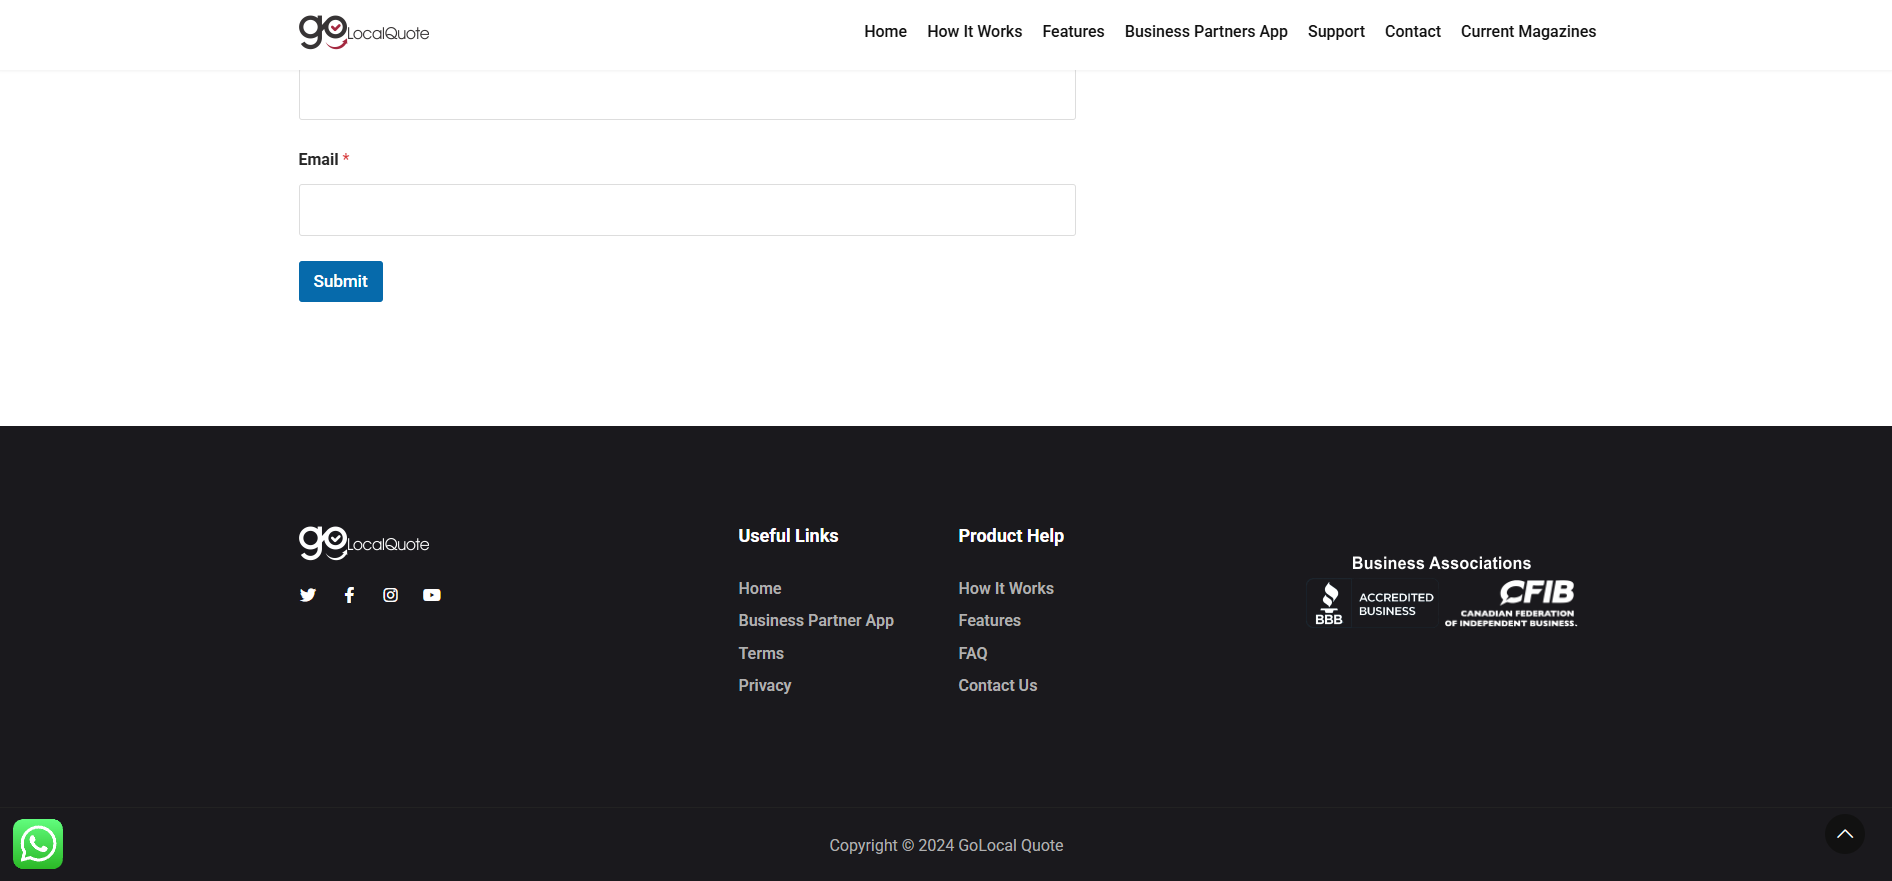The image size is (1892, 881).
Task: Open Current Magazines in the top navigation
Action: pos(1528,32)
